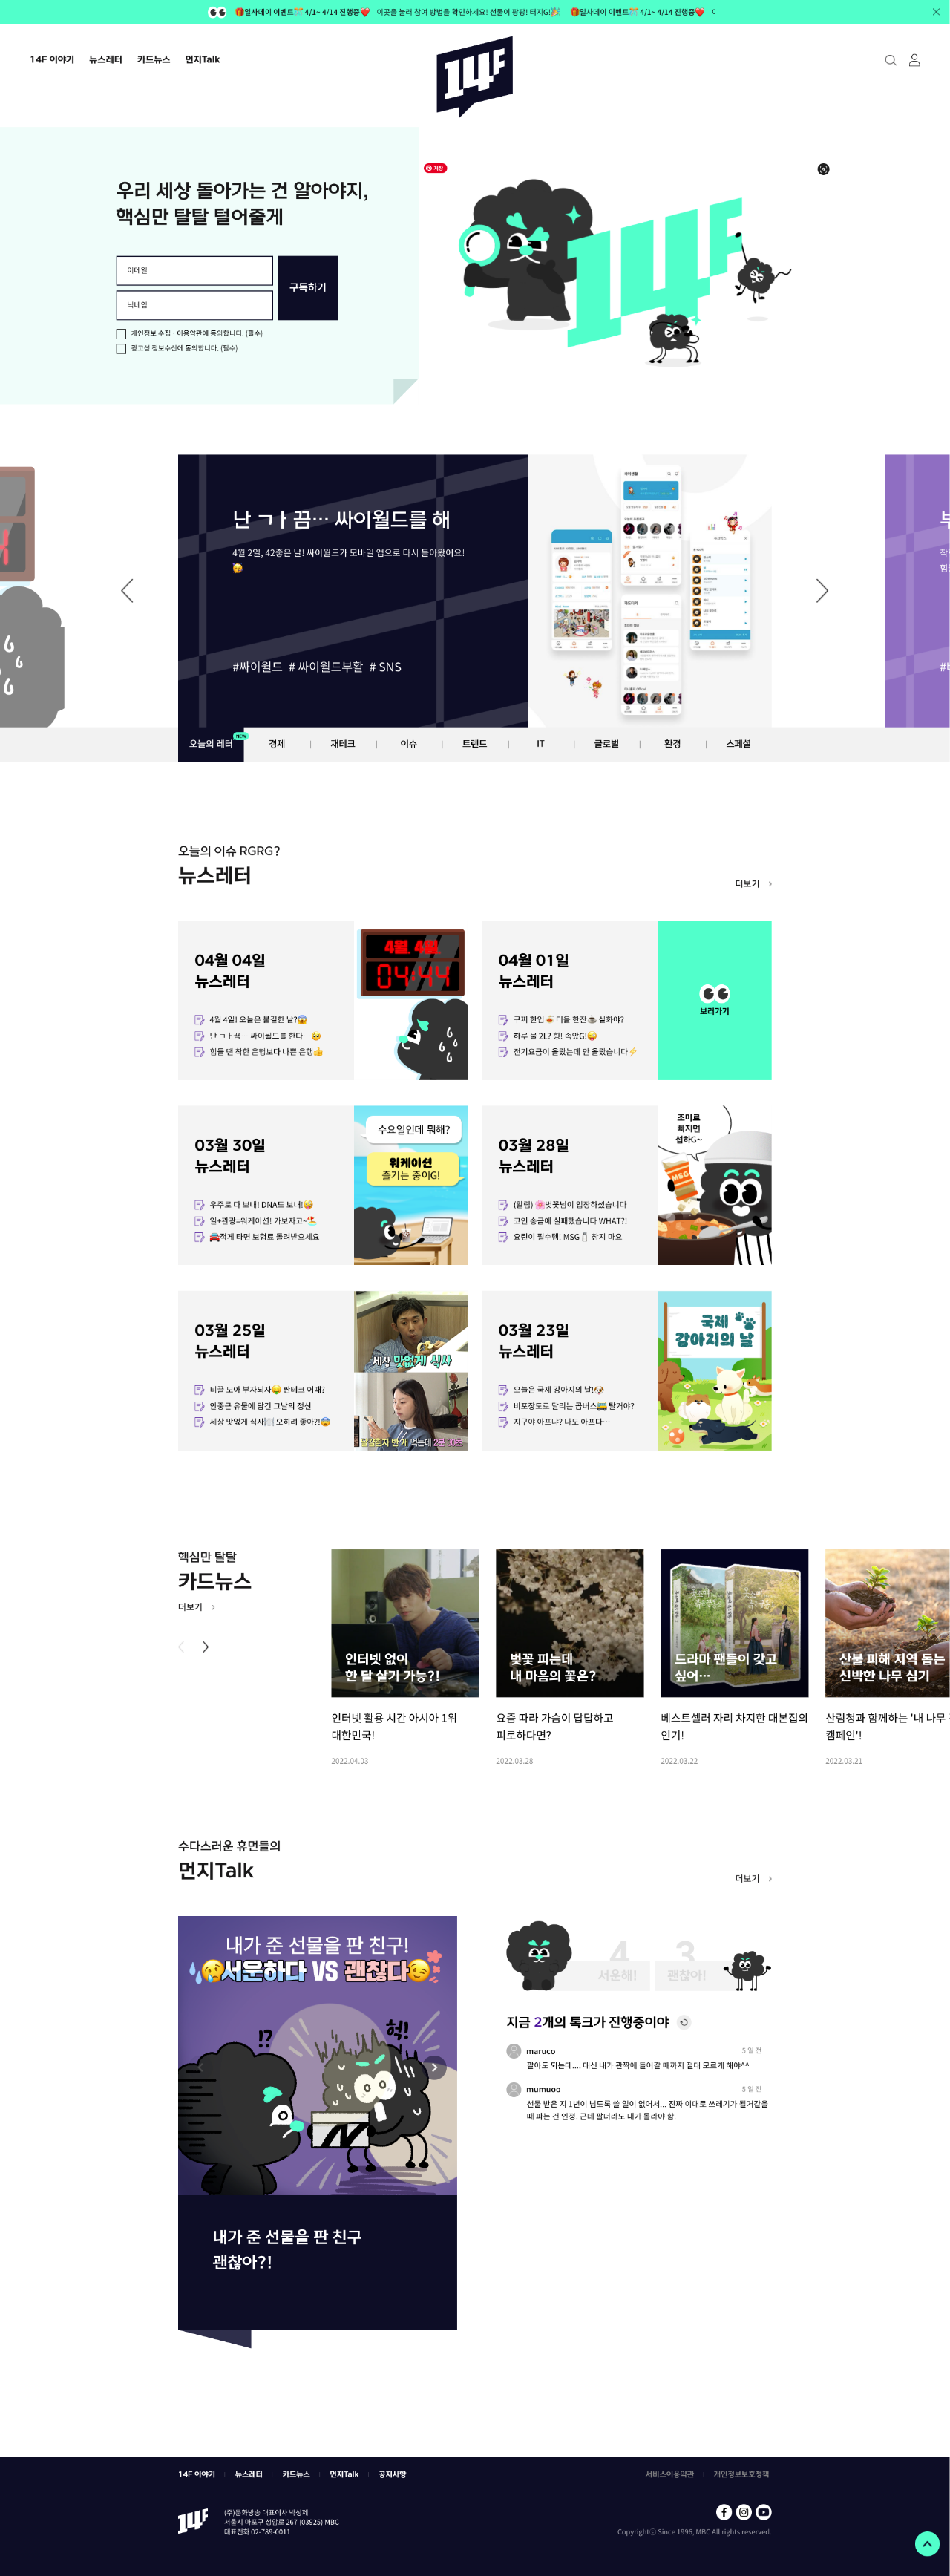950x2576 pixels.
Task: Click the 이메일 input field
Action: point(194,270)
